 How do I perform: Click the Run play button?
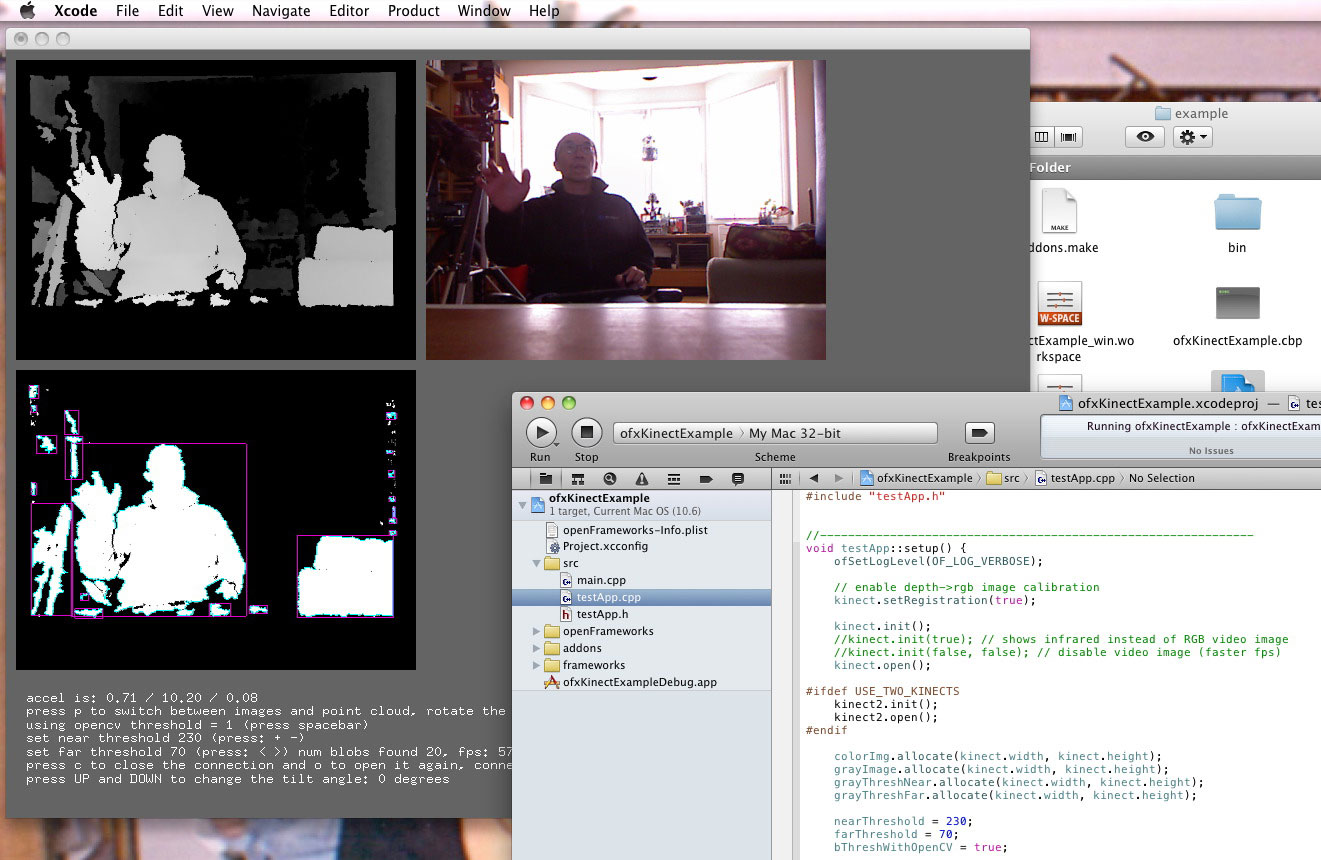point(541,433)
